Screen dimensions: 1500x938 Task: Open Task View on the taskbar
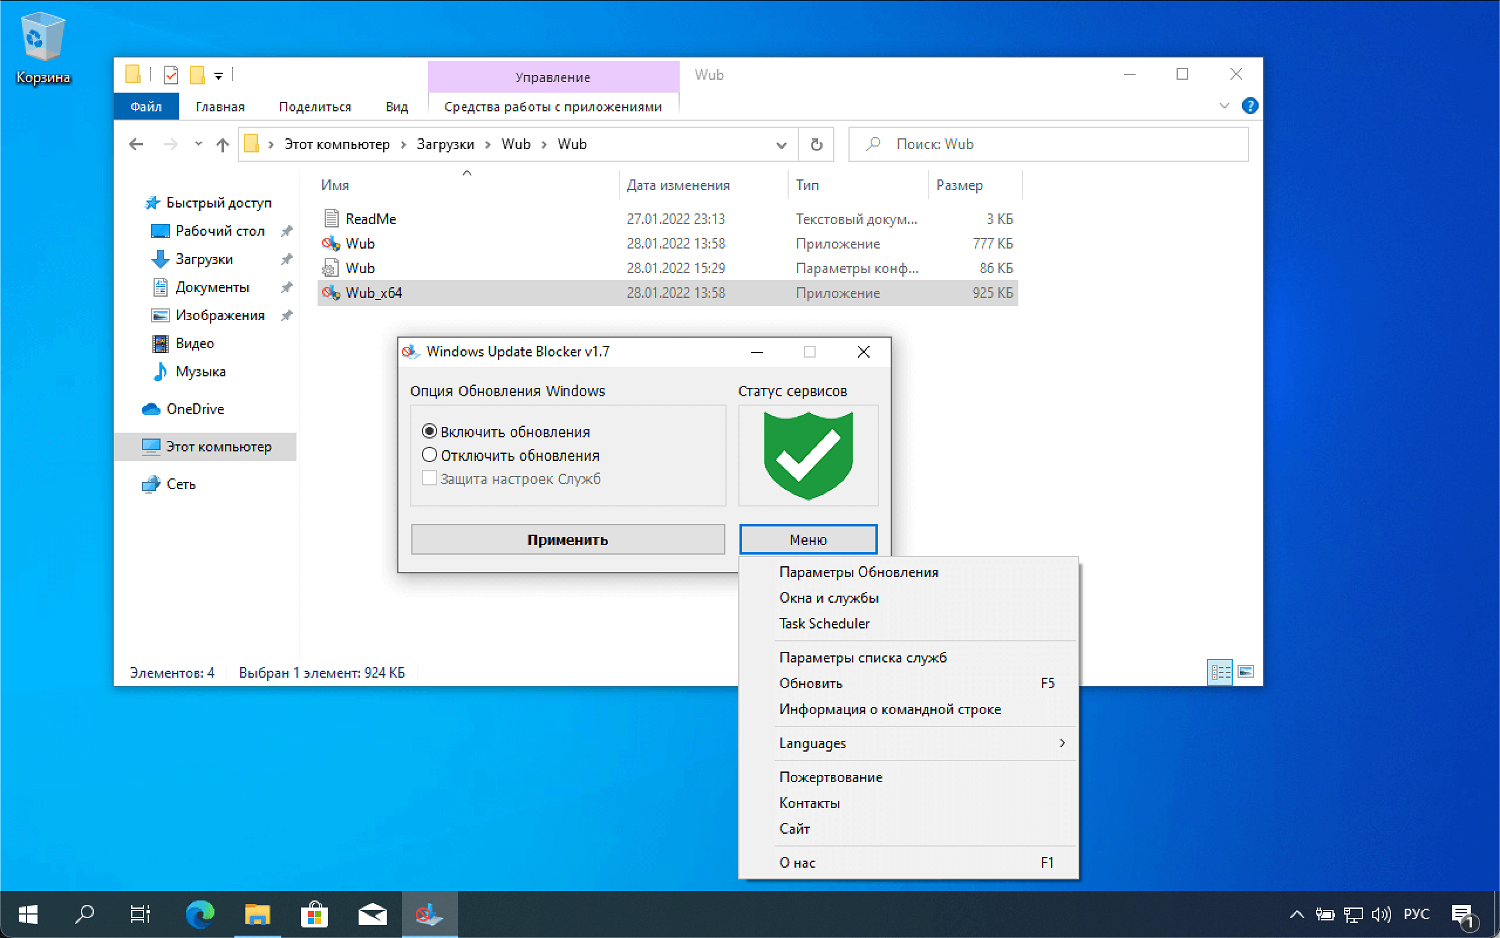click(x=141, y=914)
